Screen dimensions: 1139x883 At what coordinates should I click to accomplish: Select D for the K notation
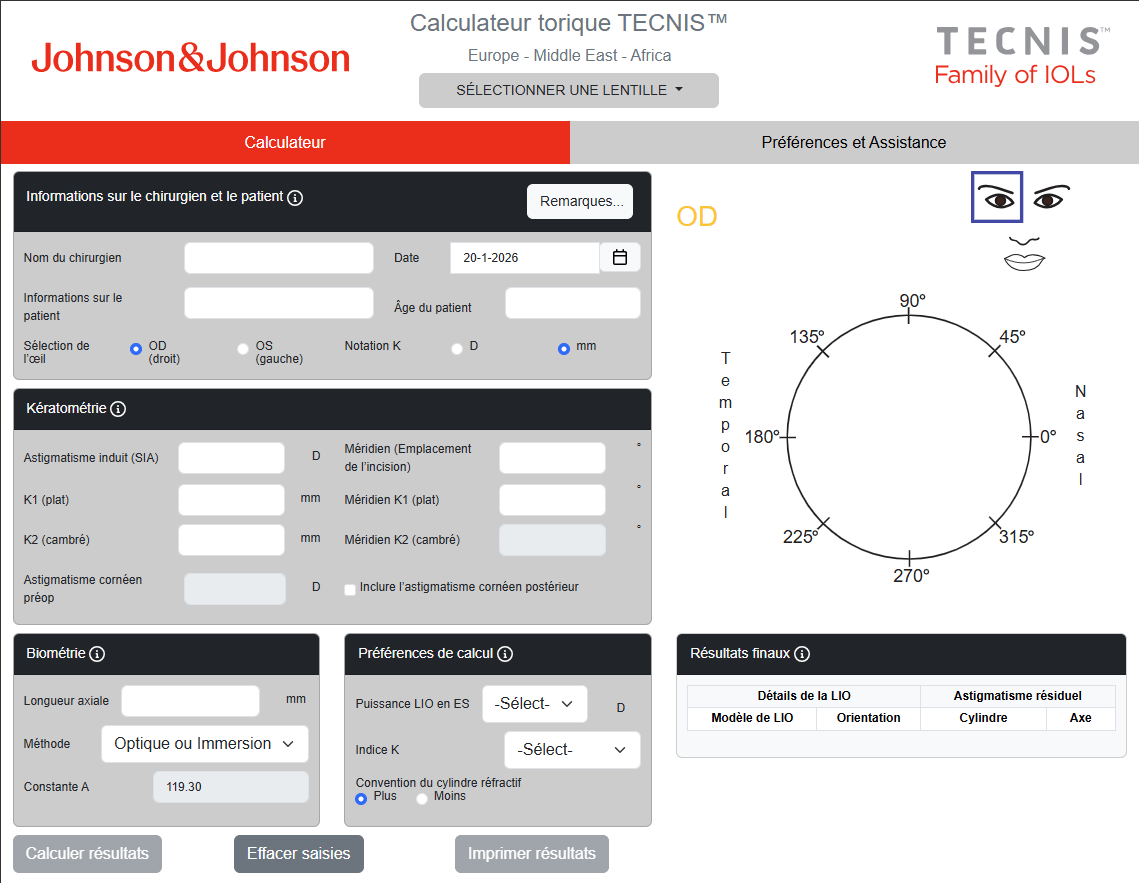point(457,349)
